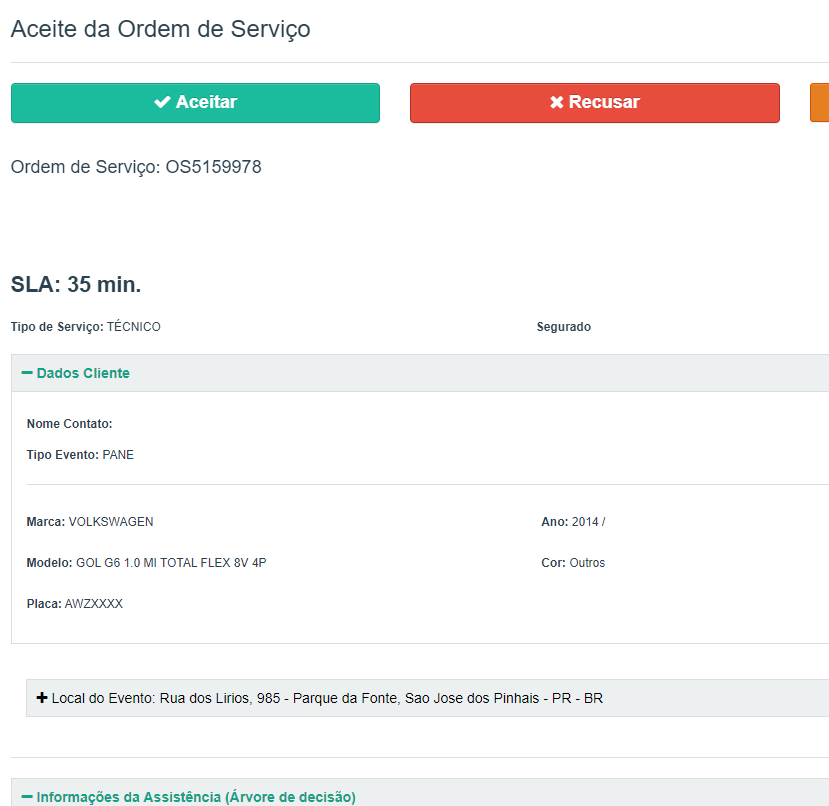Screen dimensions: 829x806
Task: Click the plus icon beside Local do Evento
Action: pyautogui.click(x=42, y=698)
